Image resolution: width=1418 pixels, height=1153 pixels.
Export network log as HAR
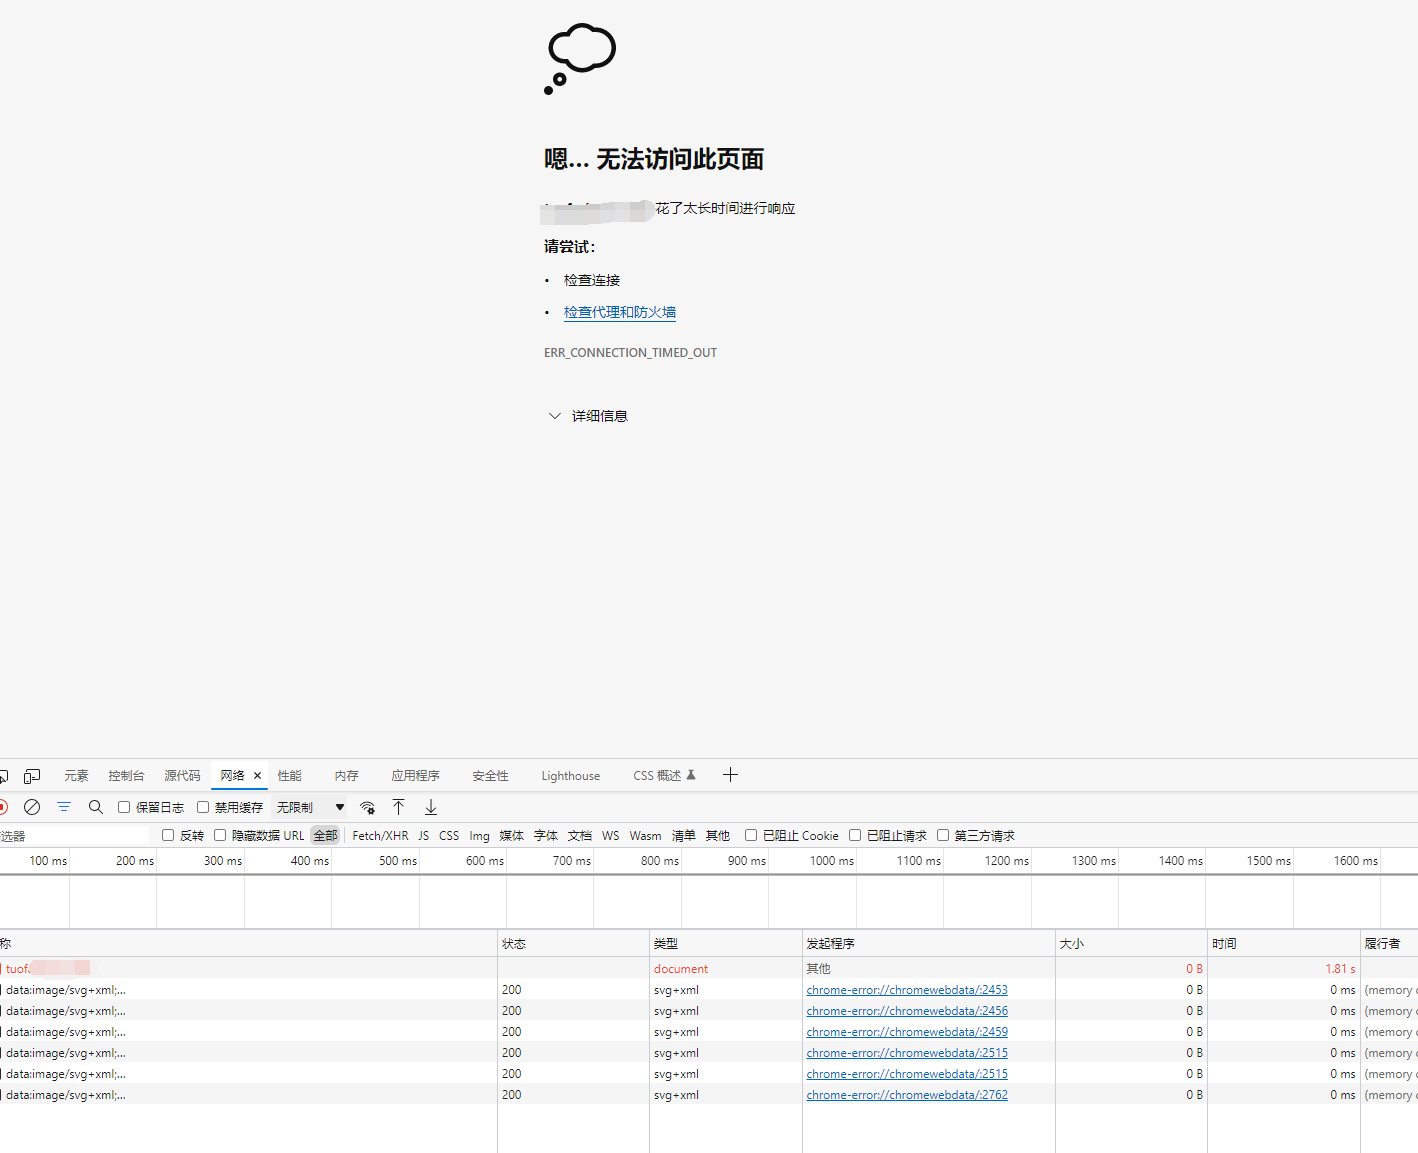[430, 807]
